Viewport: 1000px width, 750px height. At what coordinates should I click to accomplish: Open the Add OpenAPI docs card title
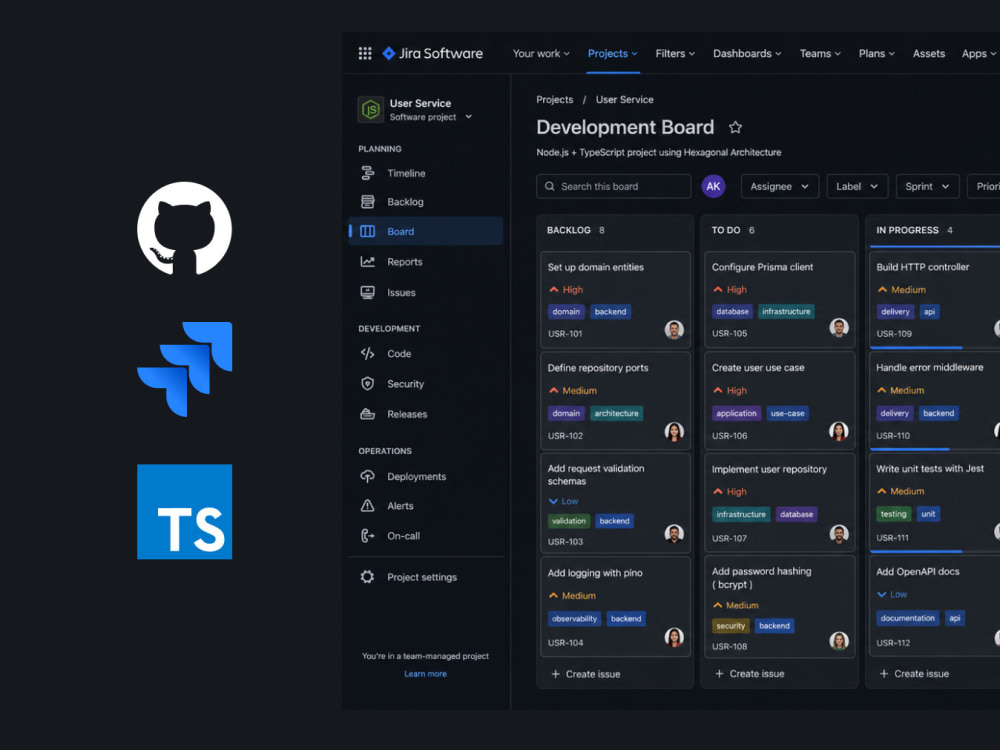coord(917,571)
